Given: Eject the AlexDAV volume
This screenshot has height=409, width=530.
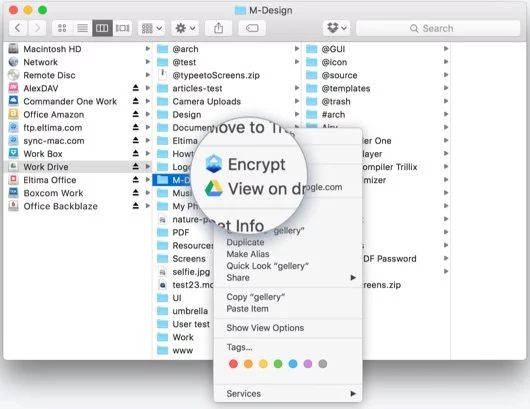Looking at the screenshot, I should pos(136,88).
